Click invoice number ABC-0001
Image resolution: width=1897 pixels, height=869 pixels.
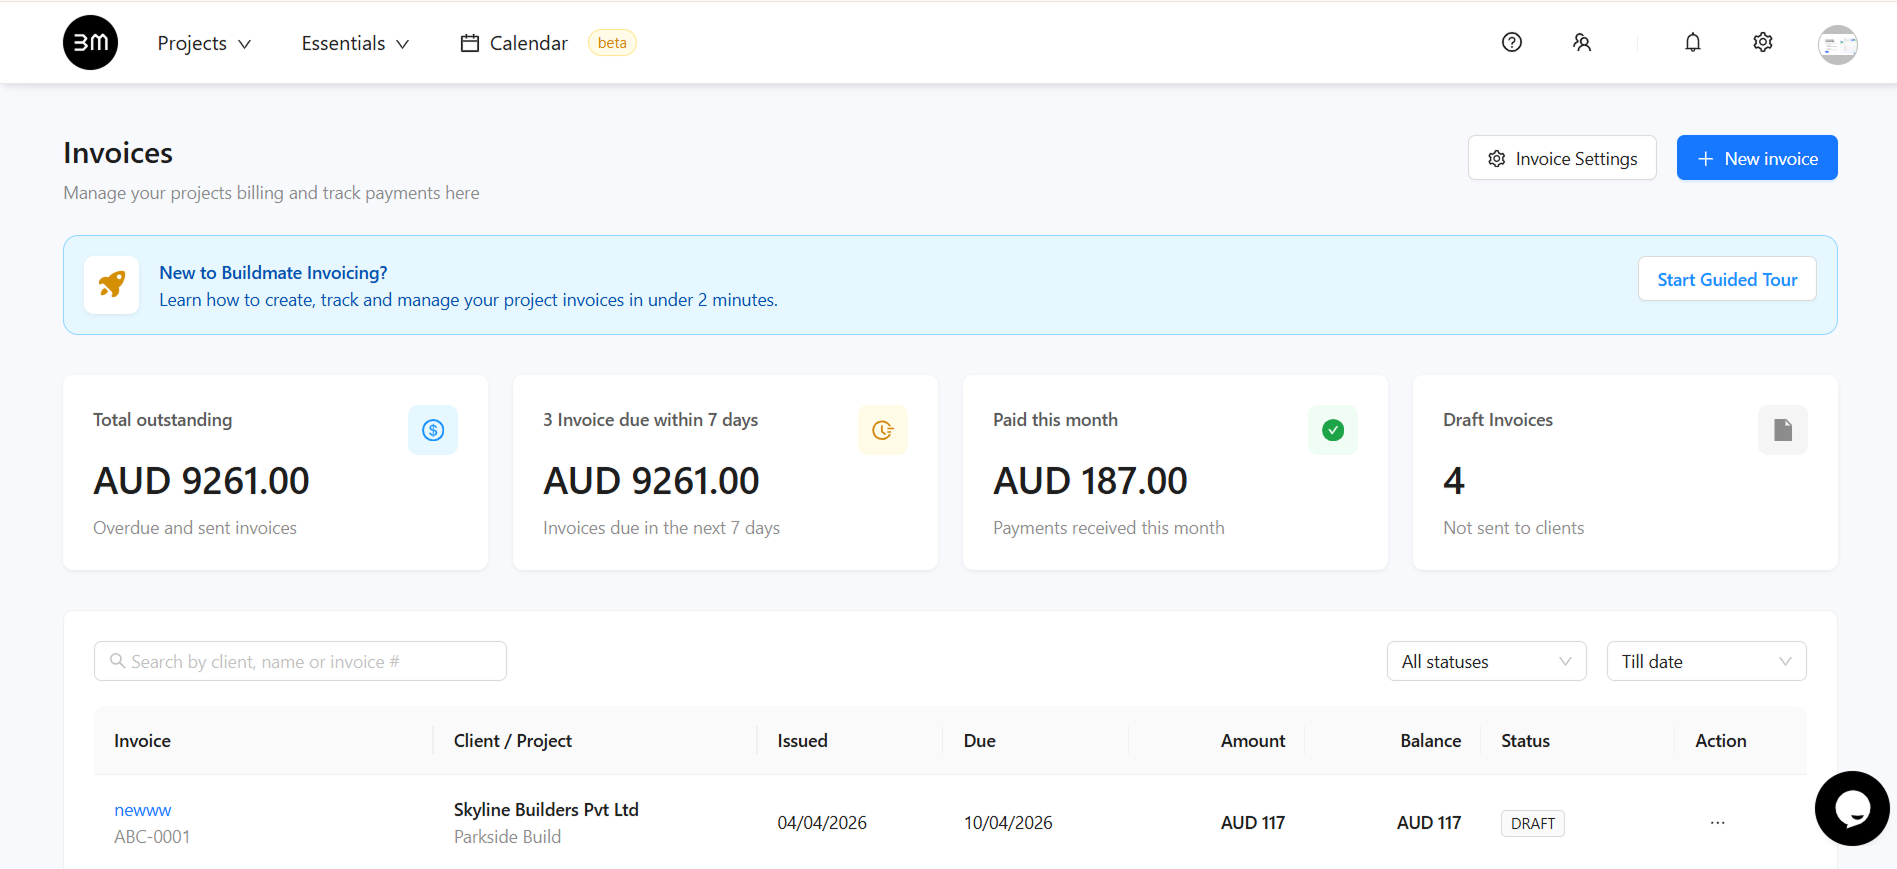[x=152, y=837]
